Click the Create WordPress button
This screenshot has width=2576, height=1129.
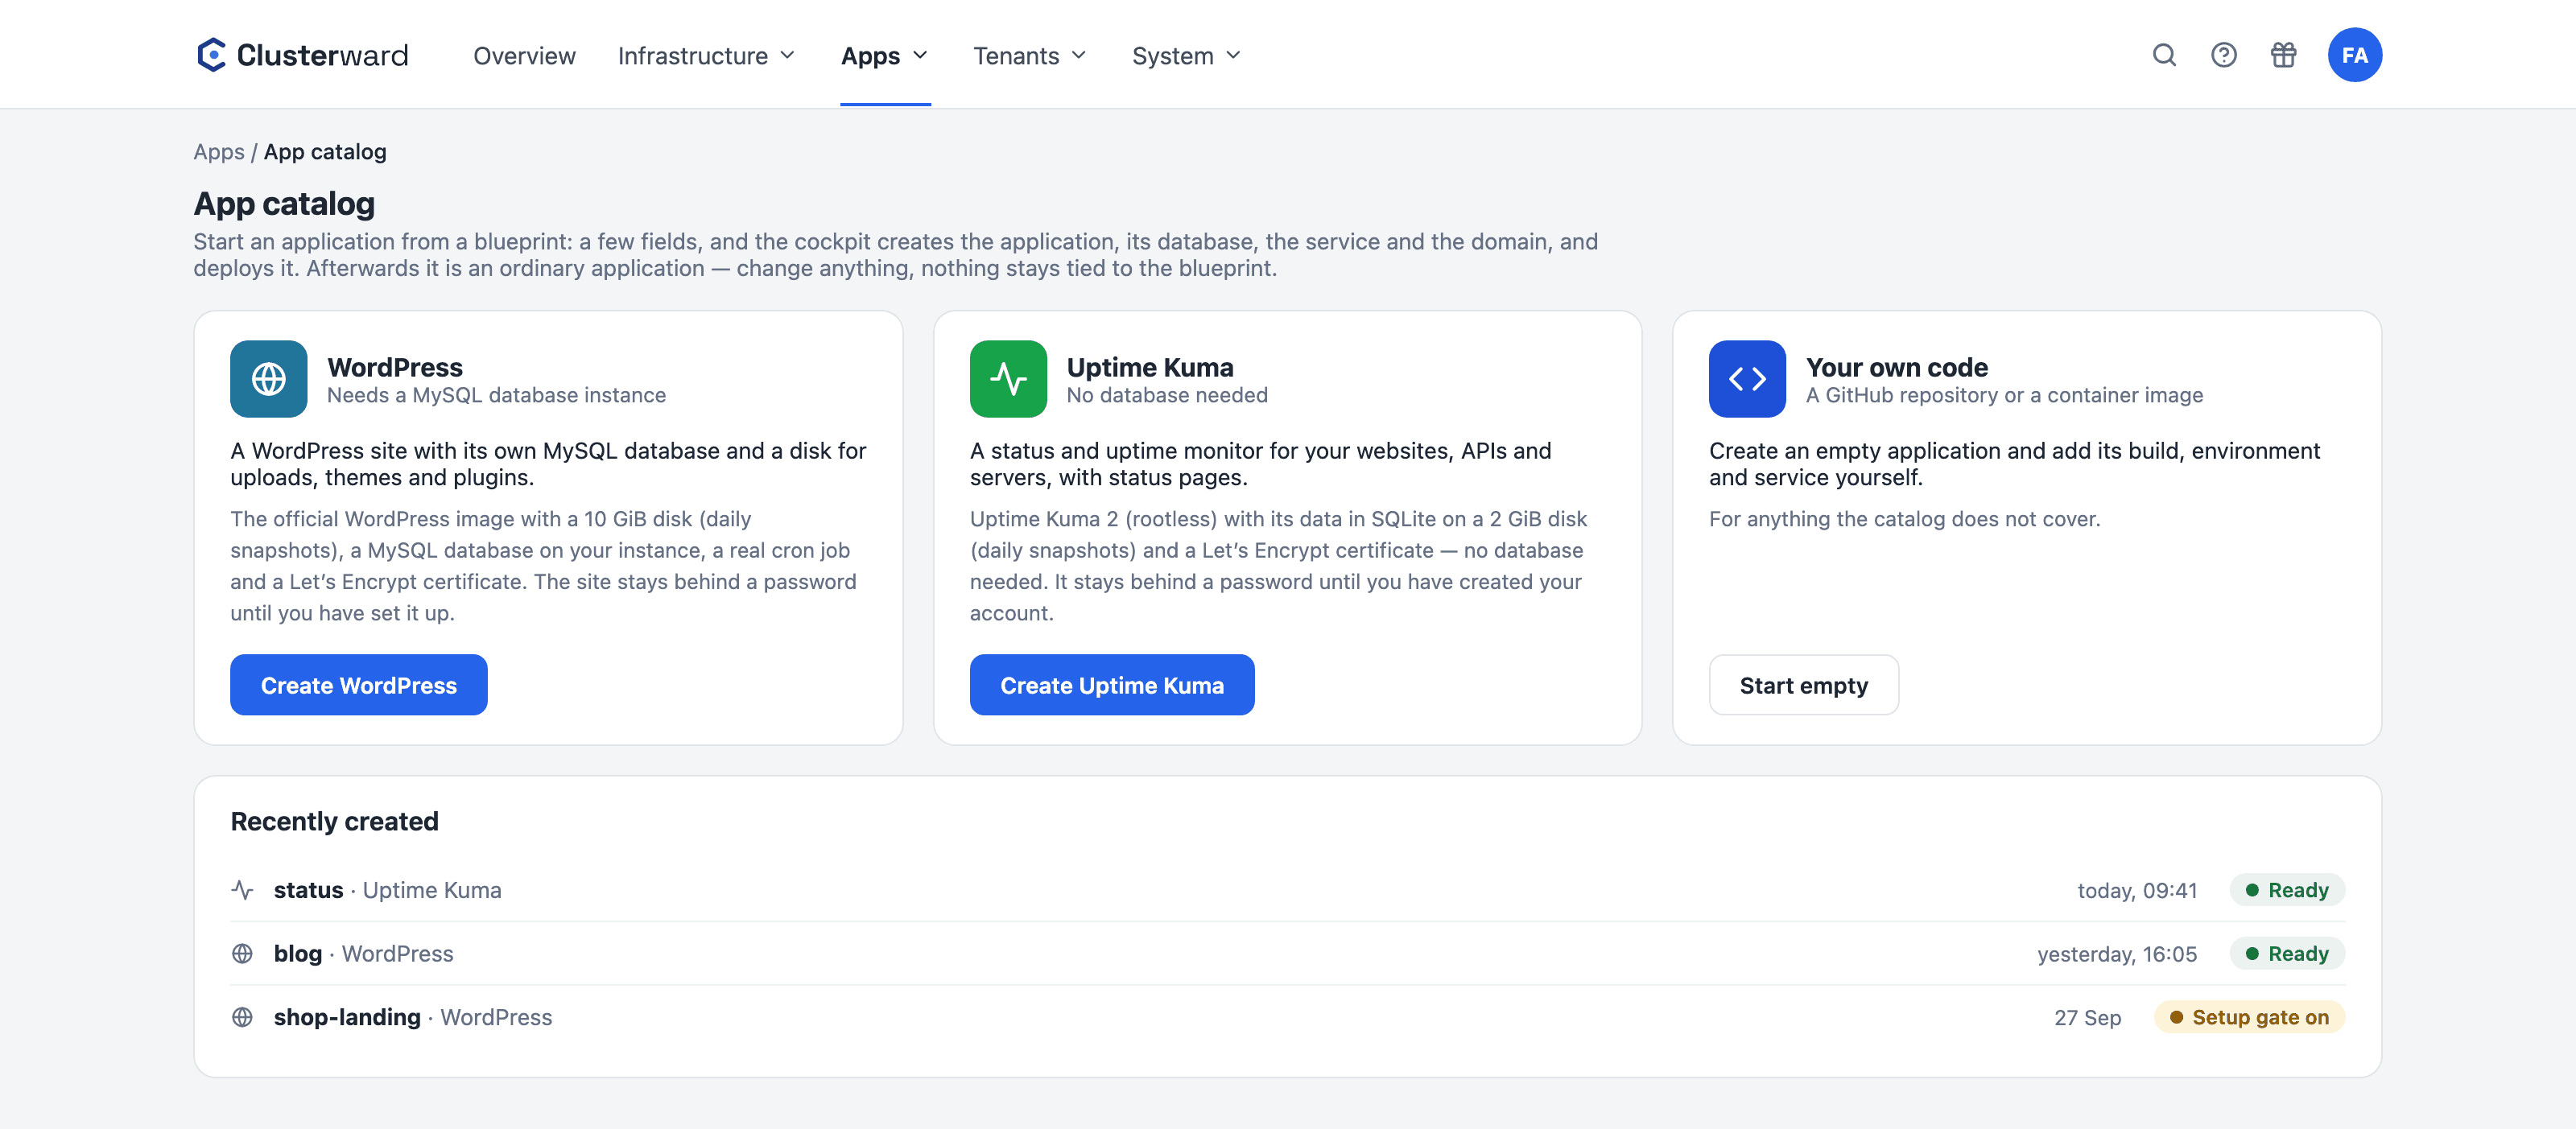(x=359, y=685)
